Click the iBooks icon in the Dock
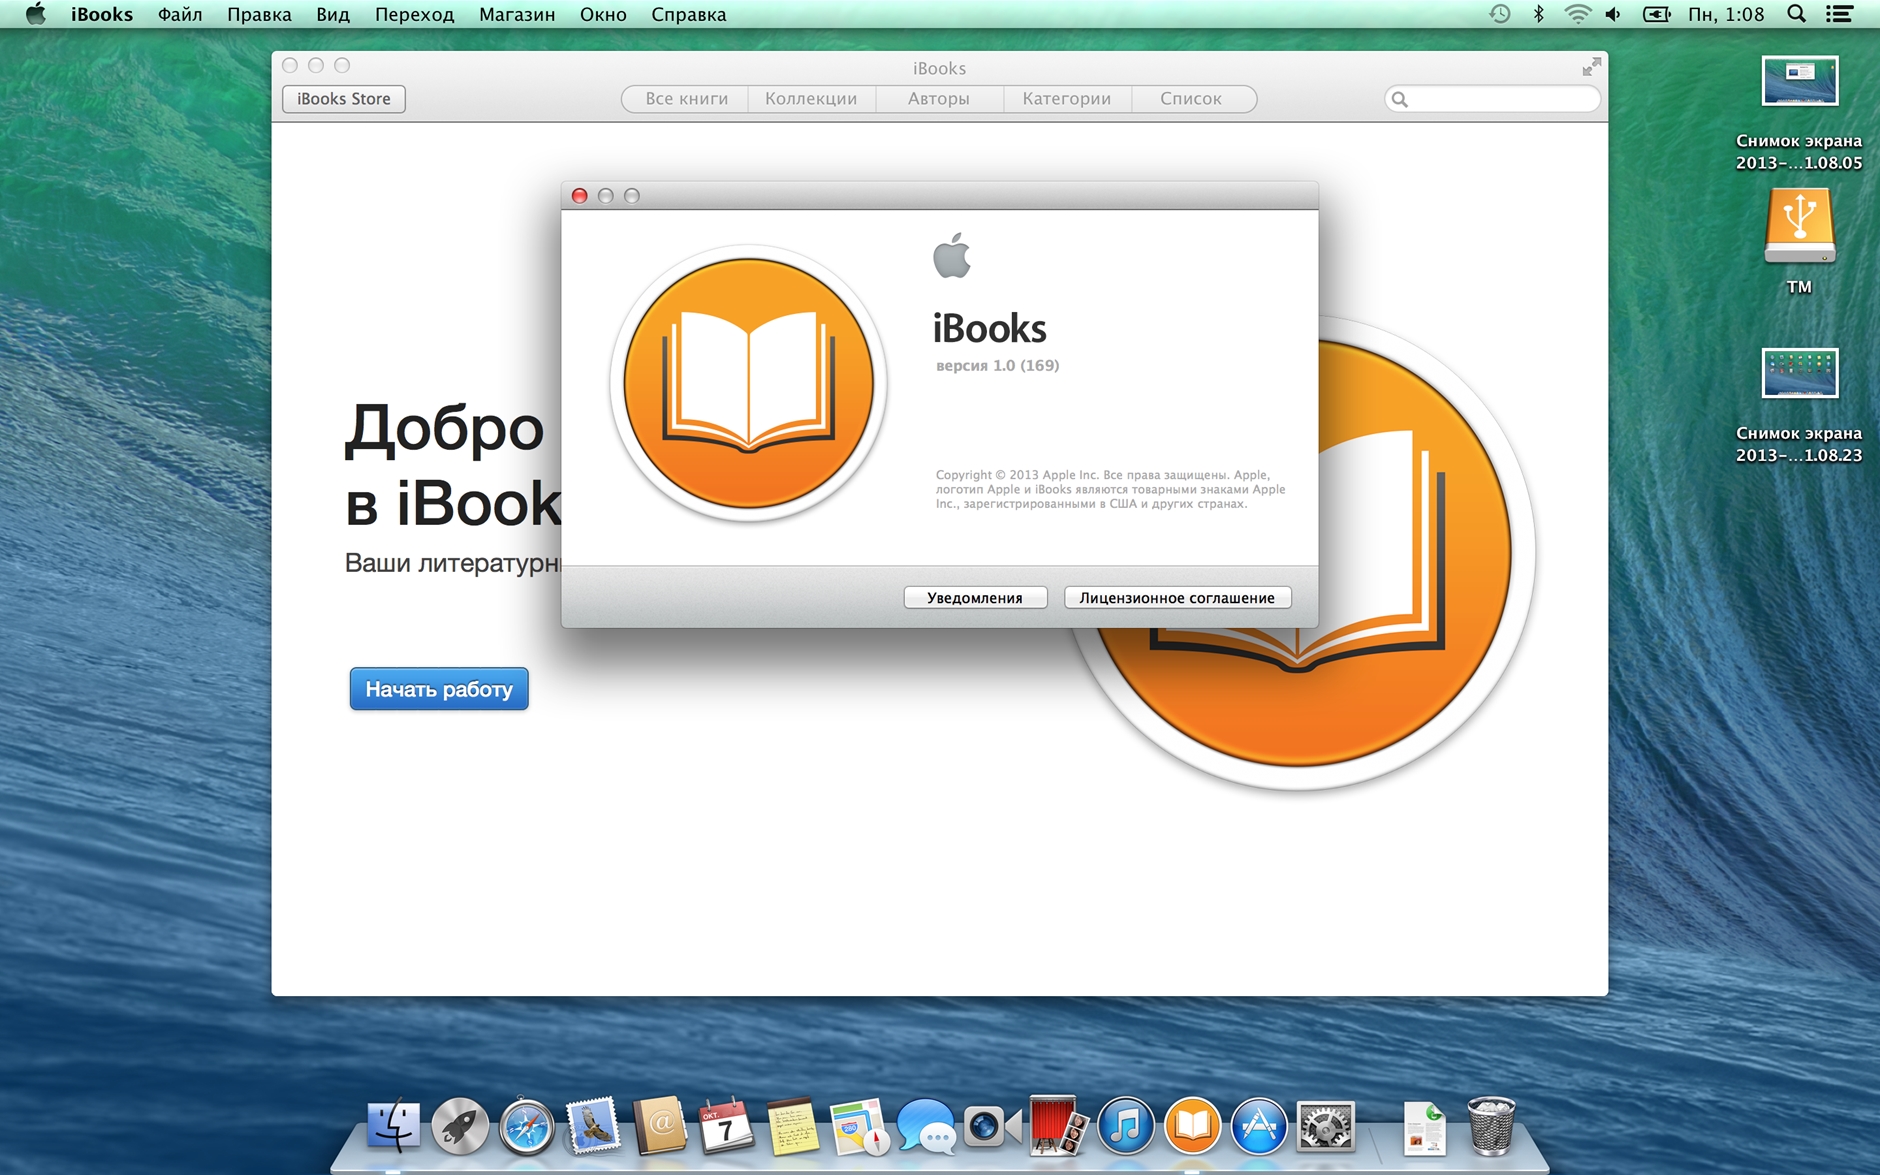 click(1192, 1127)
